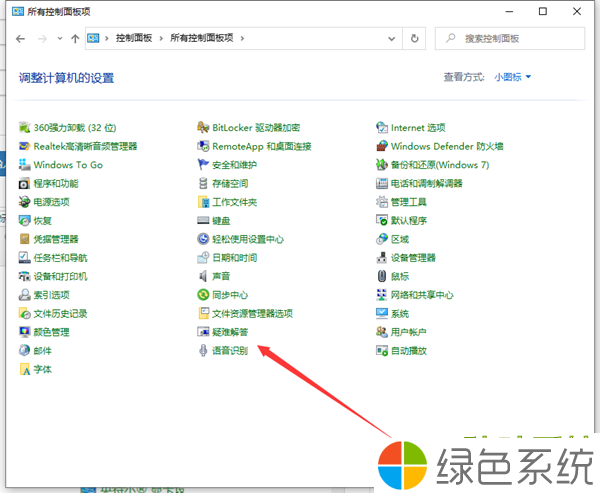This screenshot has width=600, height=493.
Task: Maximize the 所有控制面板项 window
Action: [543, 11]
